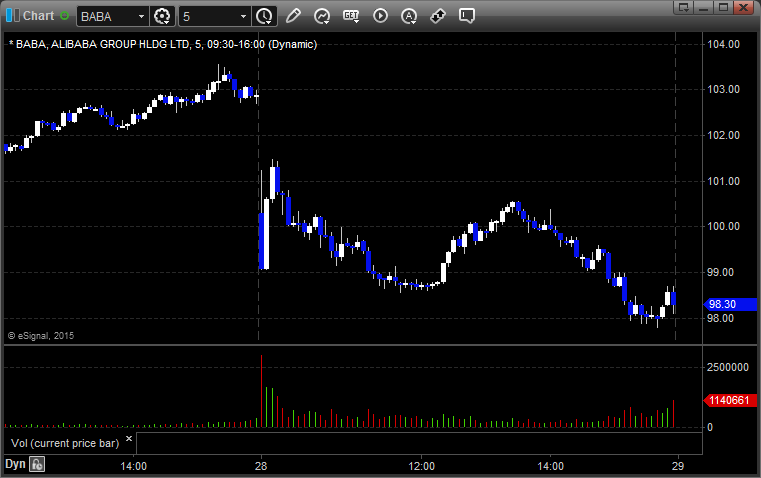Click the 103.00 price axis label
Viewport: 761px width, 478px height.
tap(724, 89)
